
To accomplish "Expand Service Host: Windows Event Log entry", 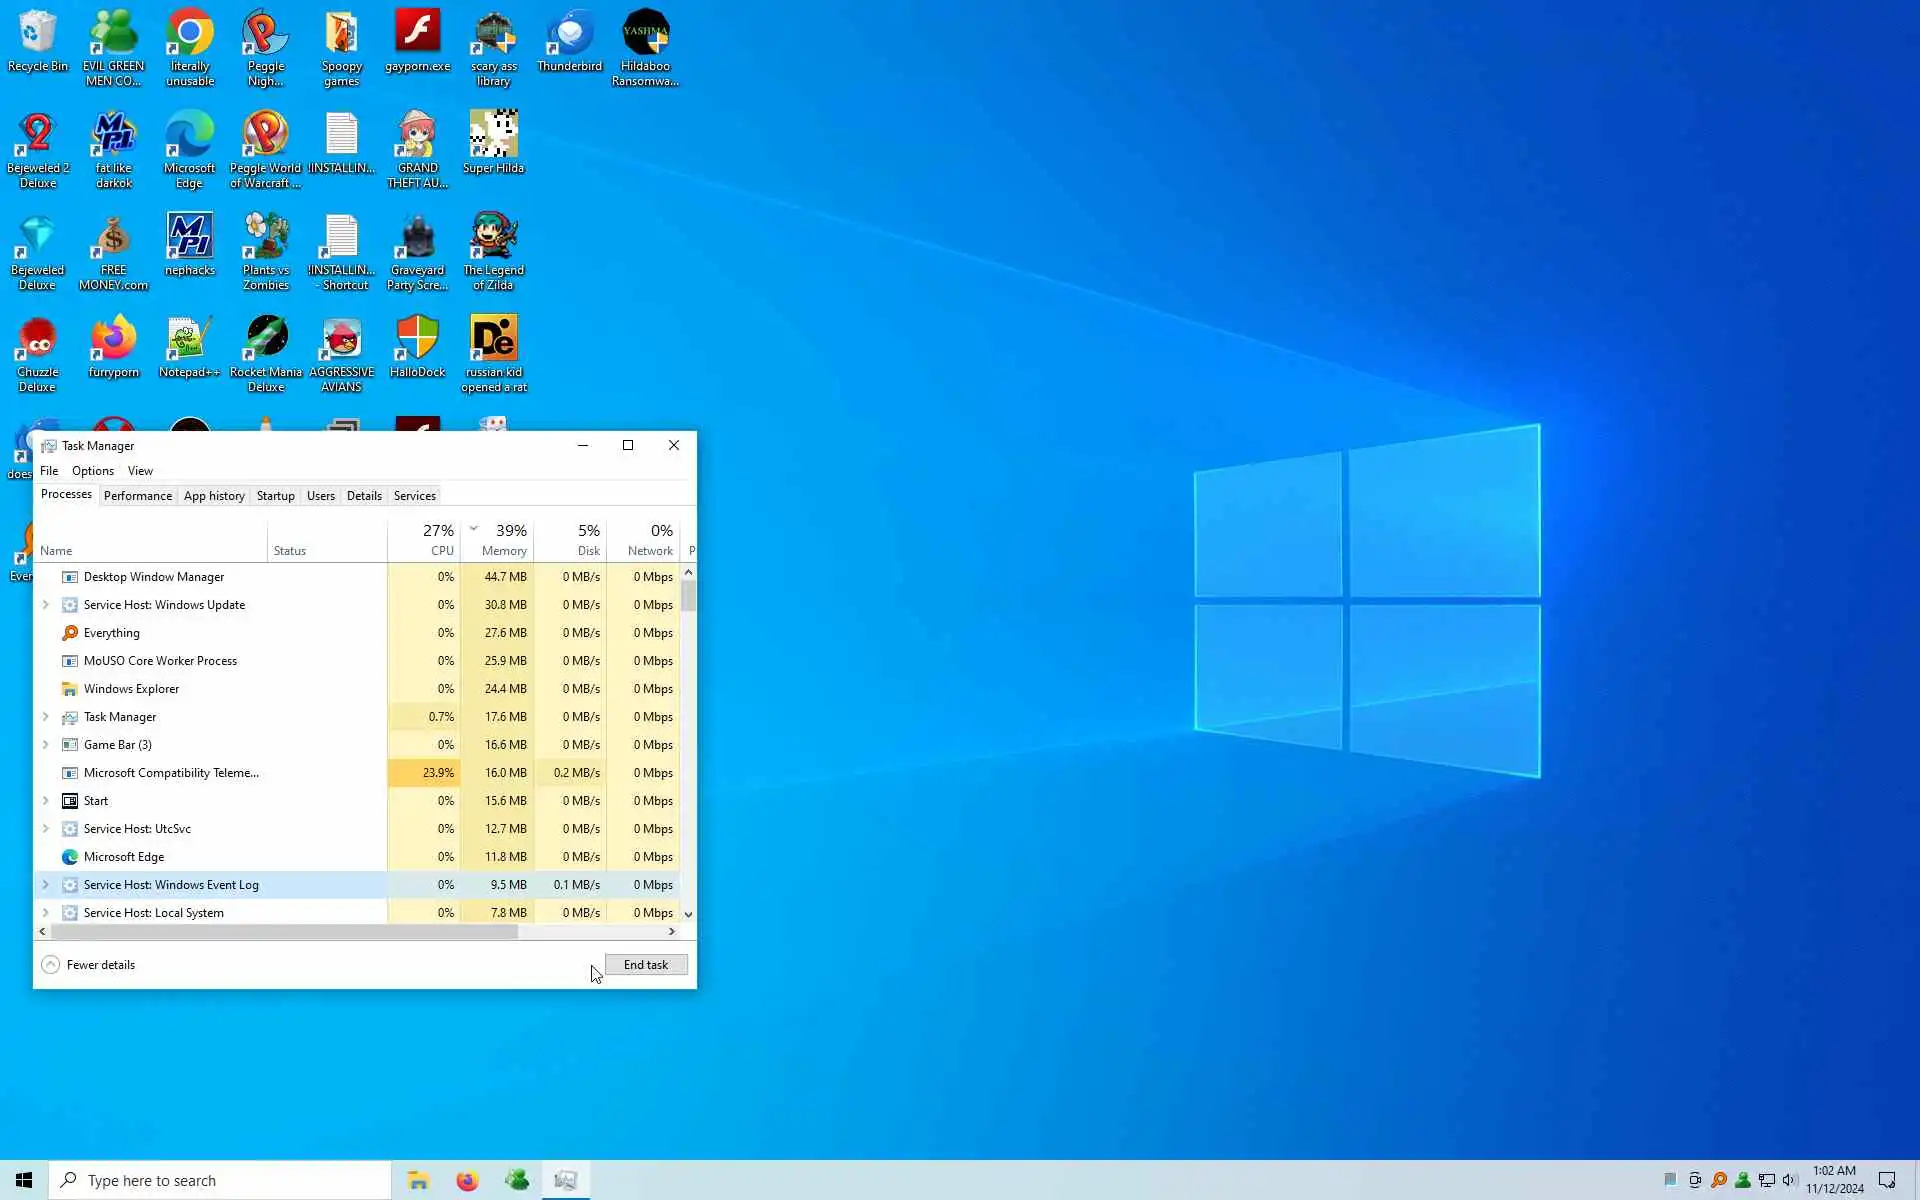I will click(45, 885).
